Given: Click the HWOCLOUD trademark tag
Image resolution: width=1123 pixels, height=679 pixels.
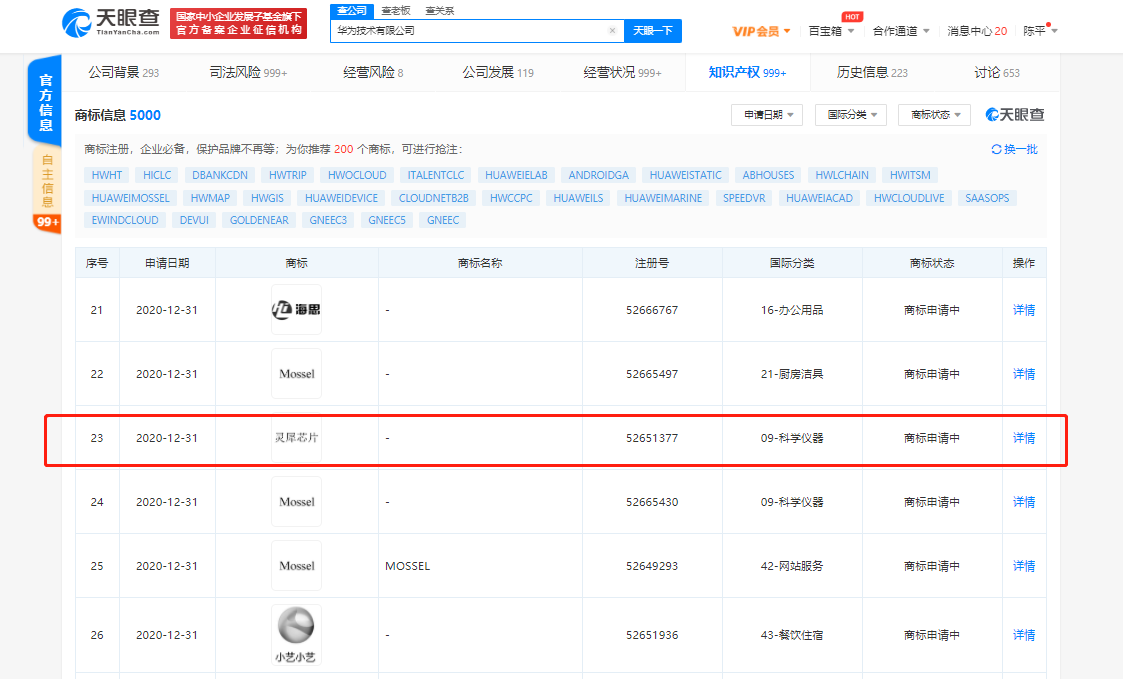Looking at the screenshot, I should pyautogui.click(x=356, y=174).
